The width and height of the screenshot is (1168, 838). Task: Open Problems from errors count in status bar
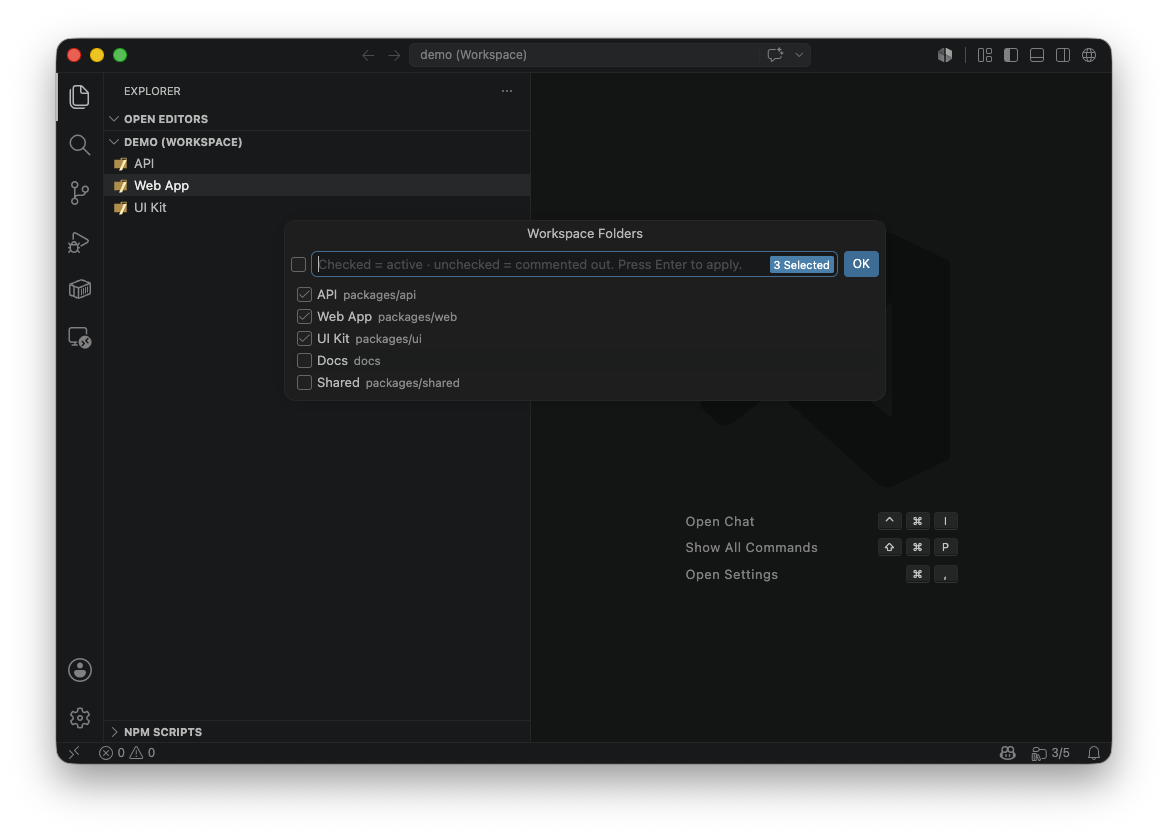(x=112, y=752)
